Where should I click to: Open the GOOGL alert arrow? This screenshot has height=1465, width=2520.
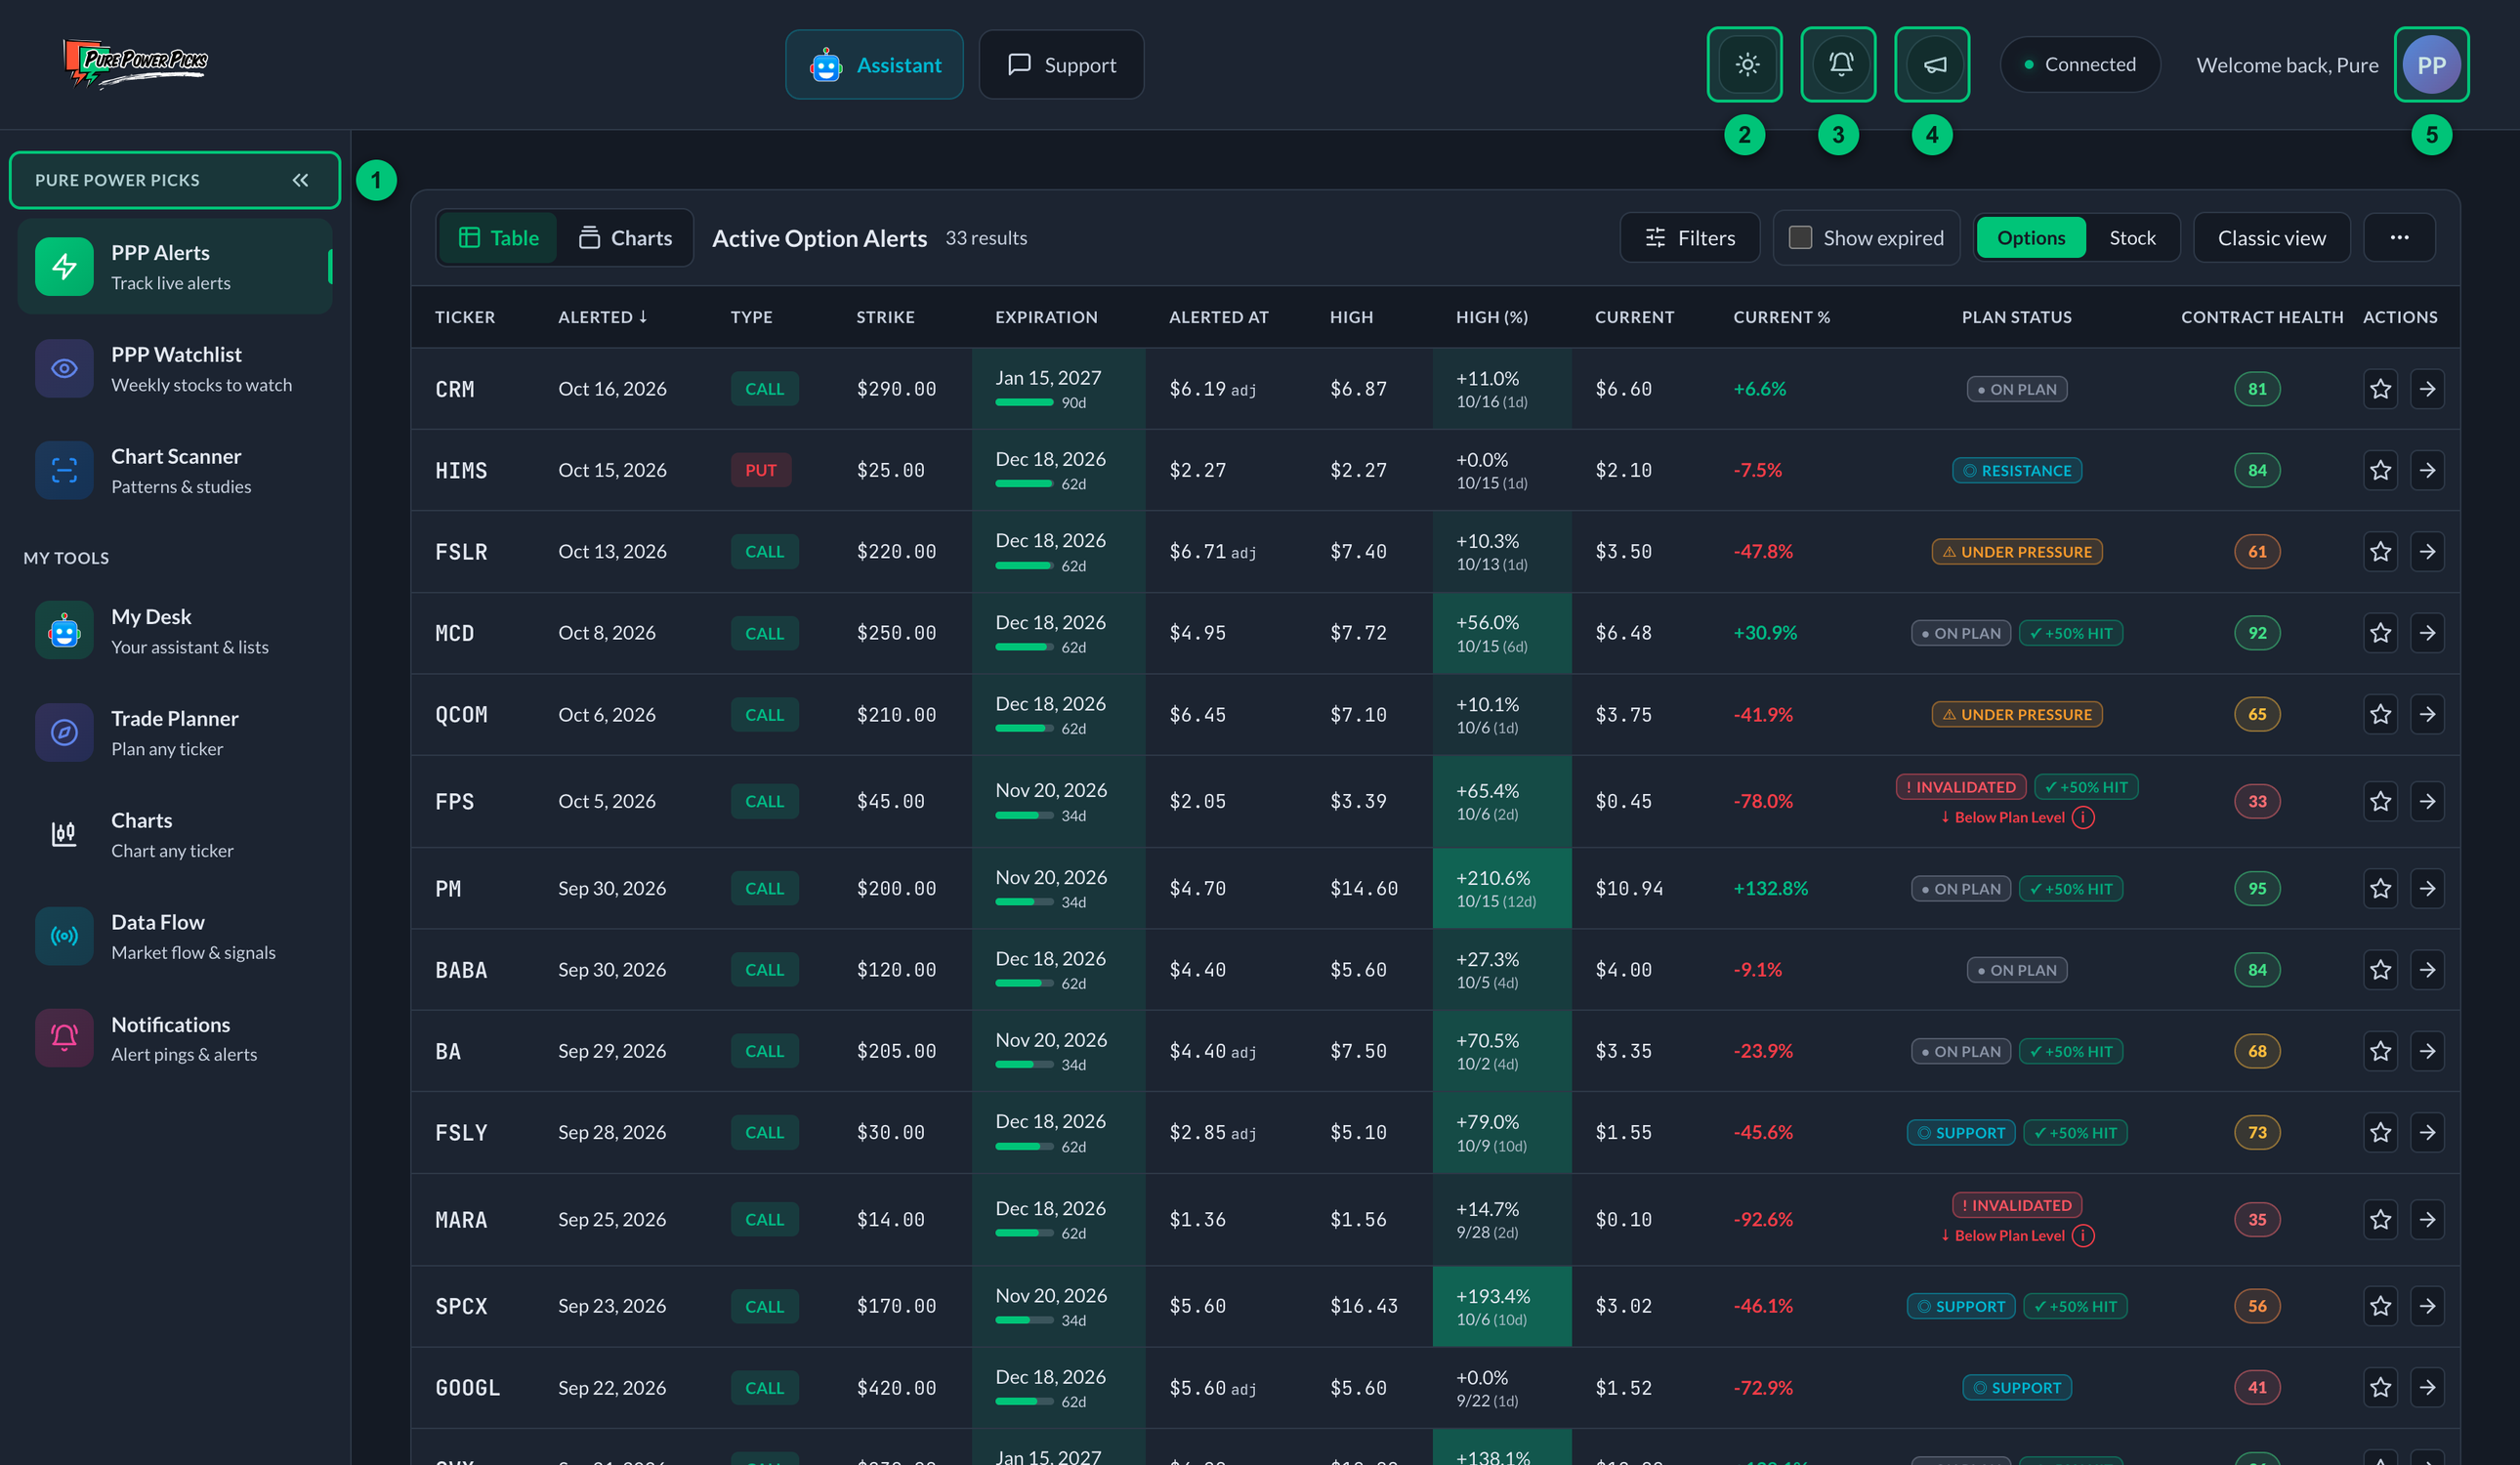(x=2427, y=1387)
